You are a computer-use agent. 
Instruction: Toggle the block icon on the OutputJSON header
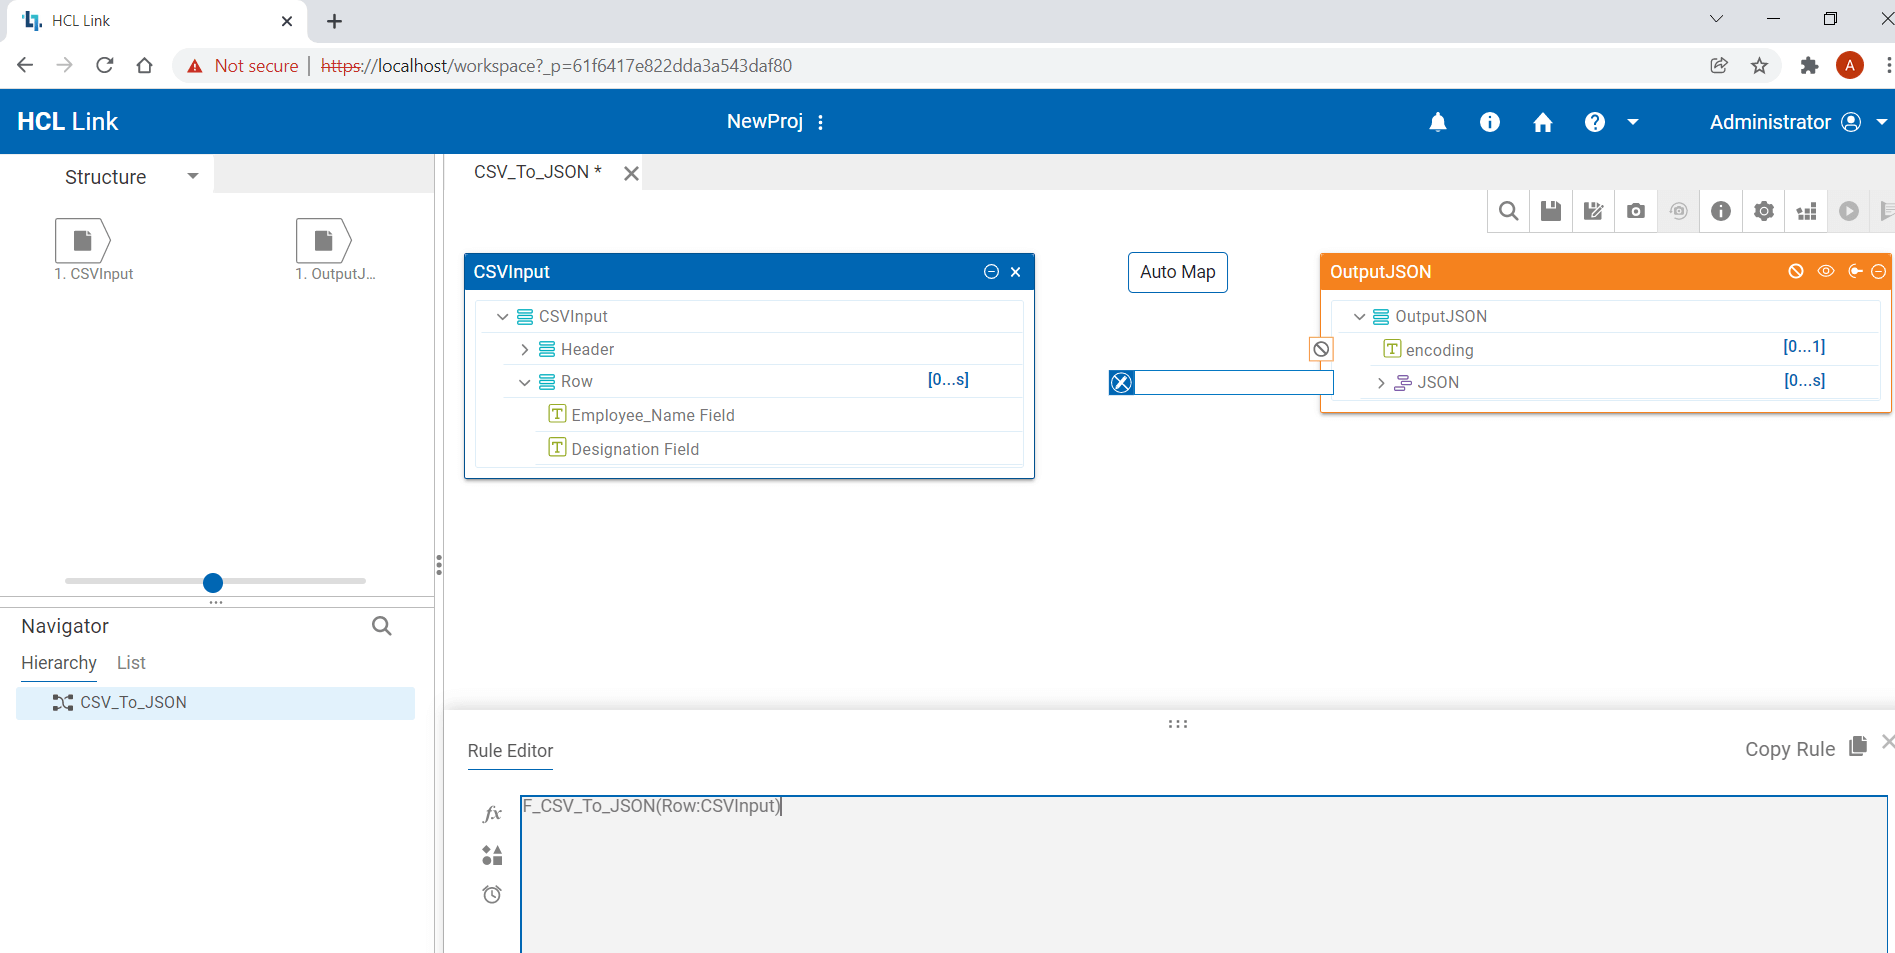(x=1796, y=271)
